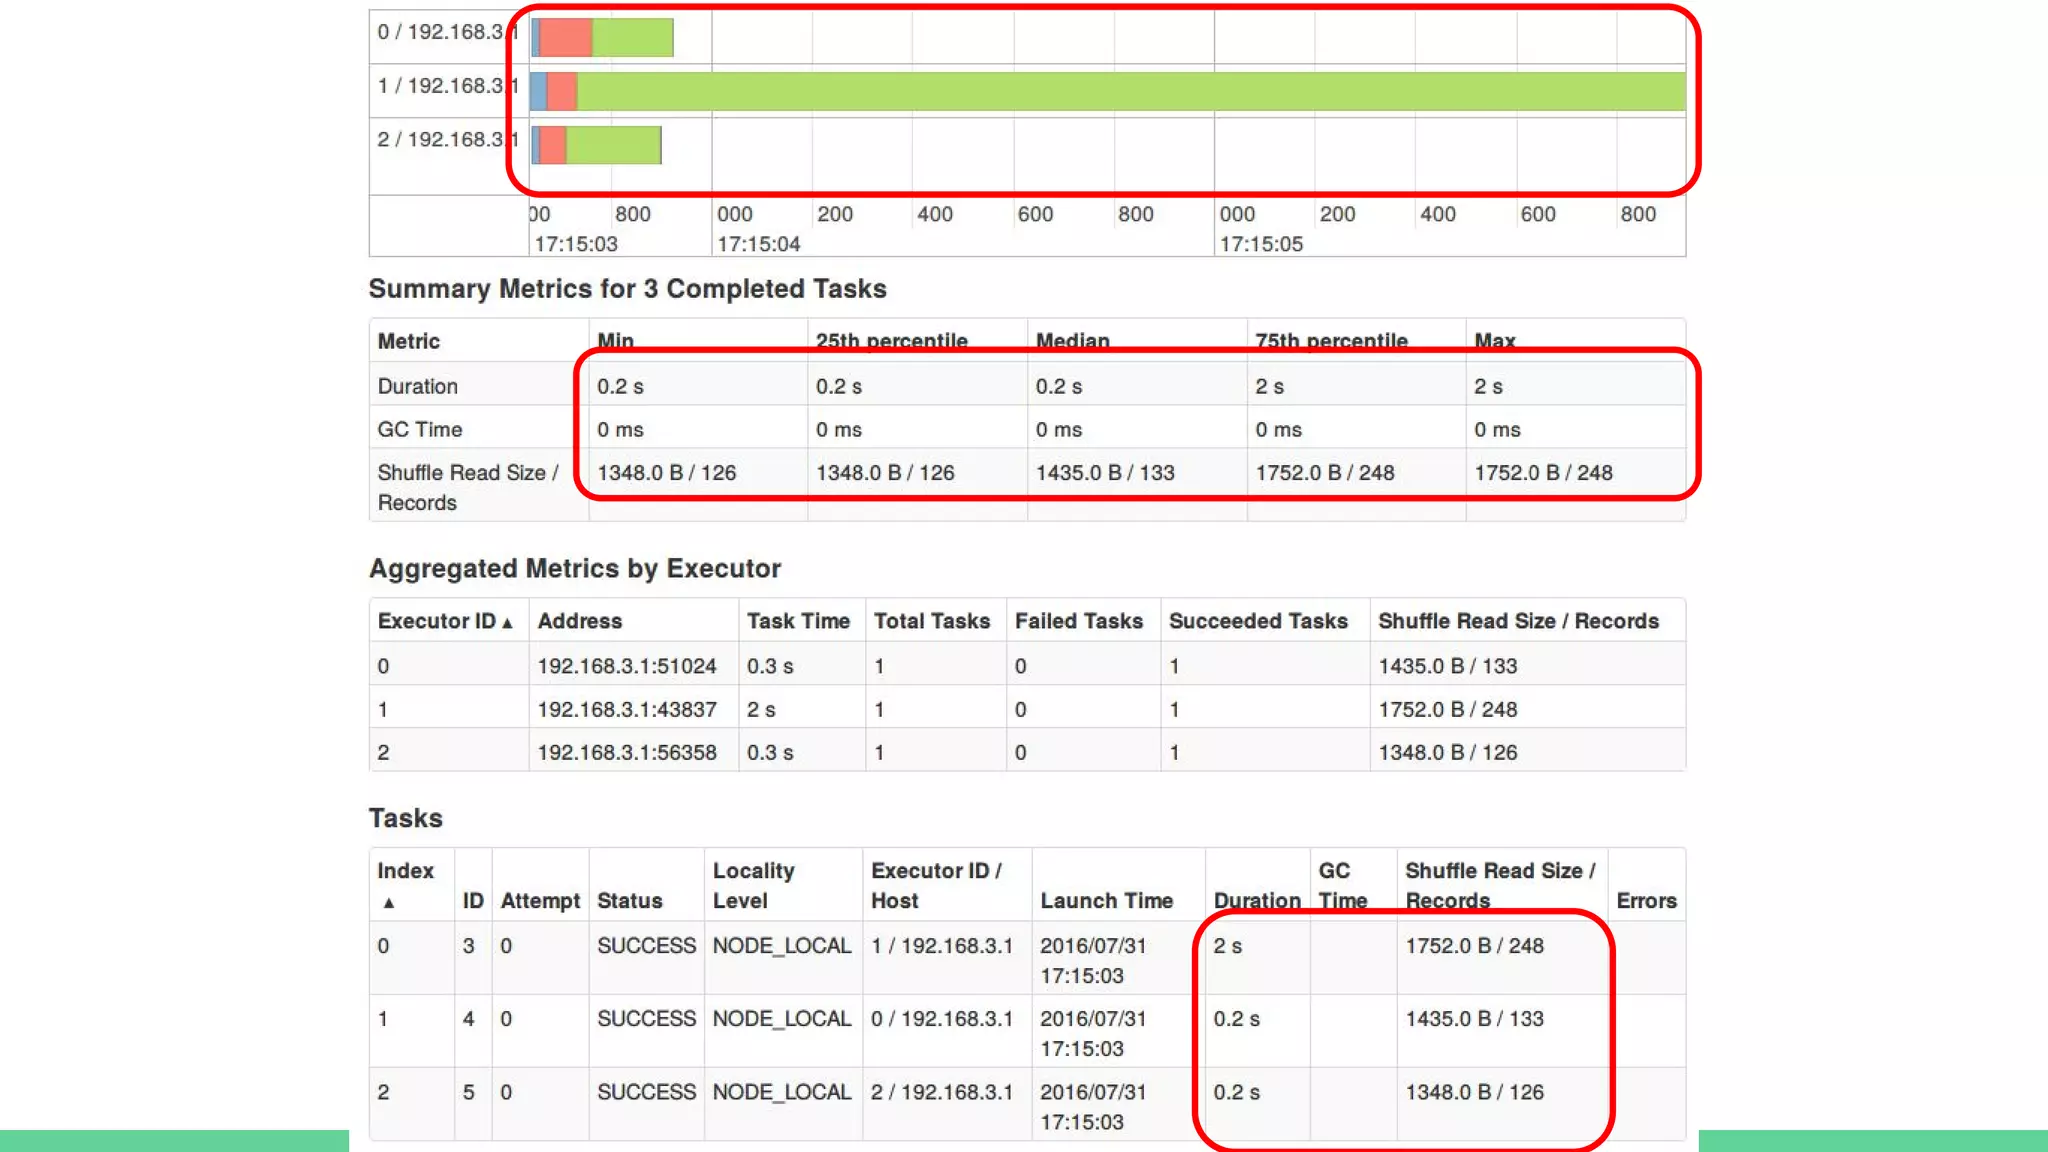
Task: Click task row with 1752.0 B / 248
Action: [x=1474, y=946]
